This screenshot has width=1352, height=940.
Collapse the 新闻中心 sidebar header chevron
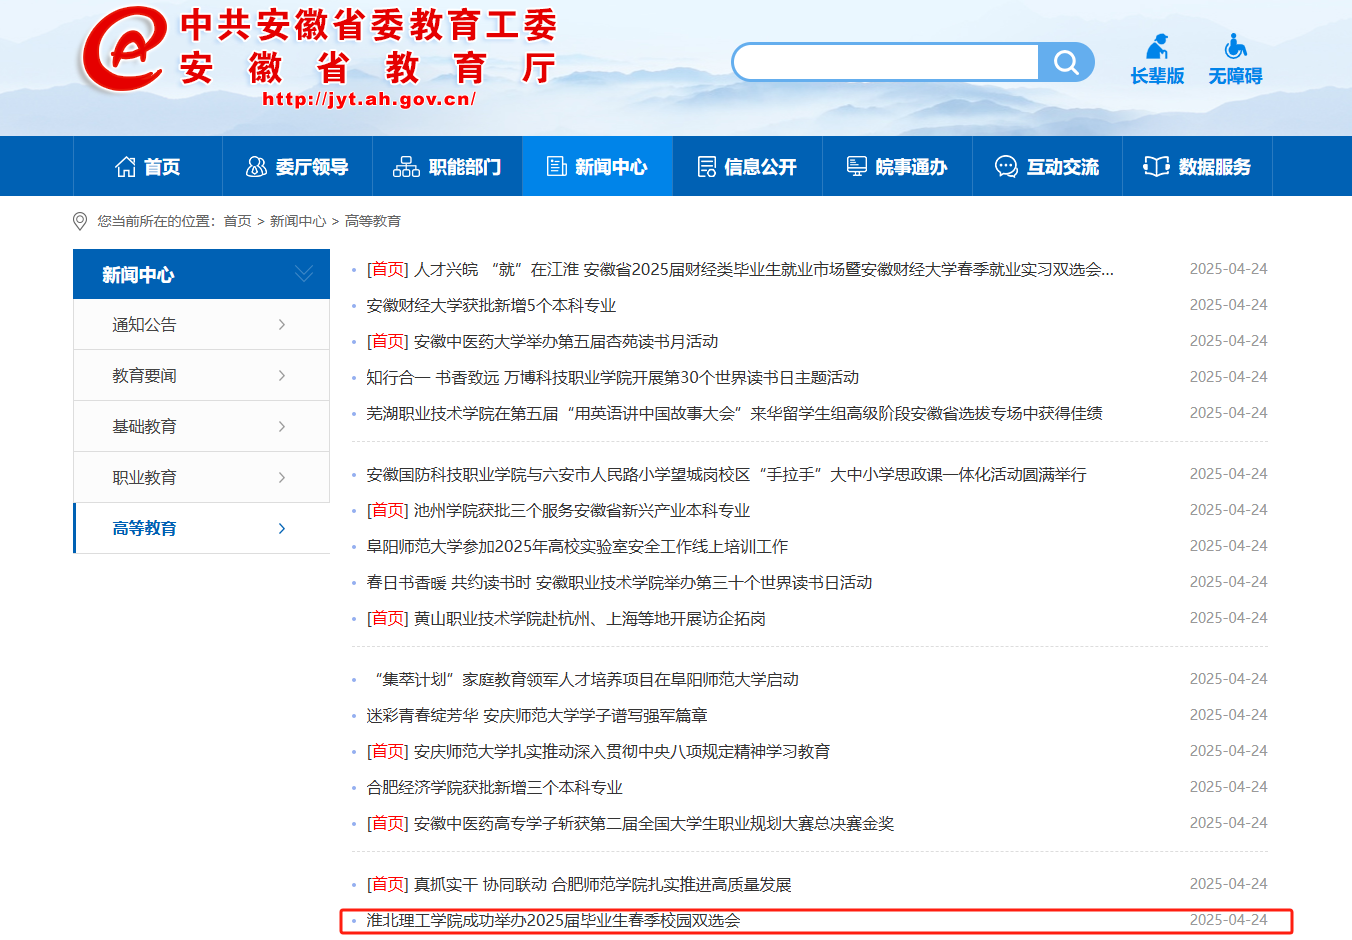pos(303,274)
